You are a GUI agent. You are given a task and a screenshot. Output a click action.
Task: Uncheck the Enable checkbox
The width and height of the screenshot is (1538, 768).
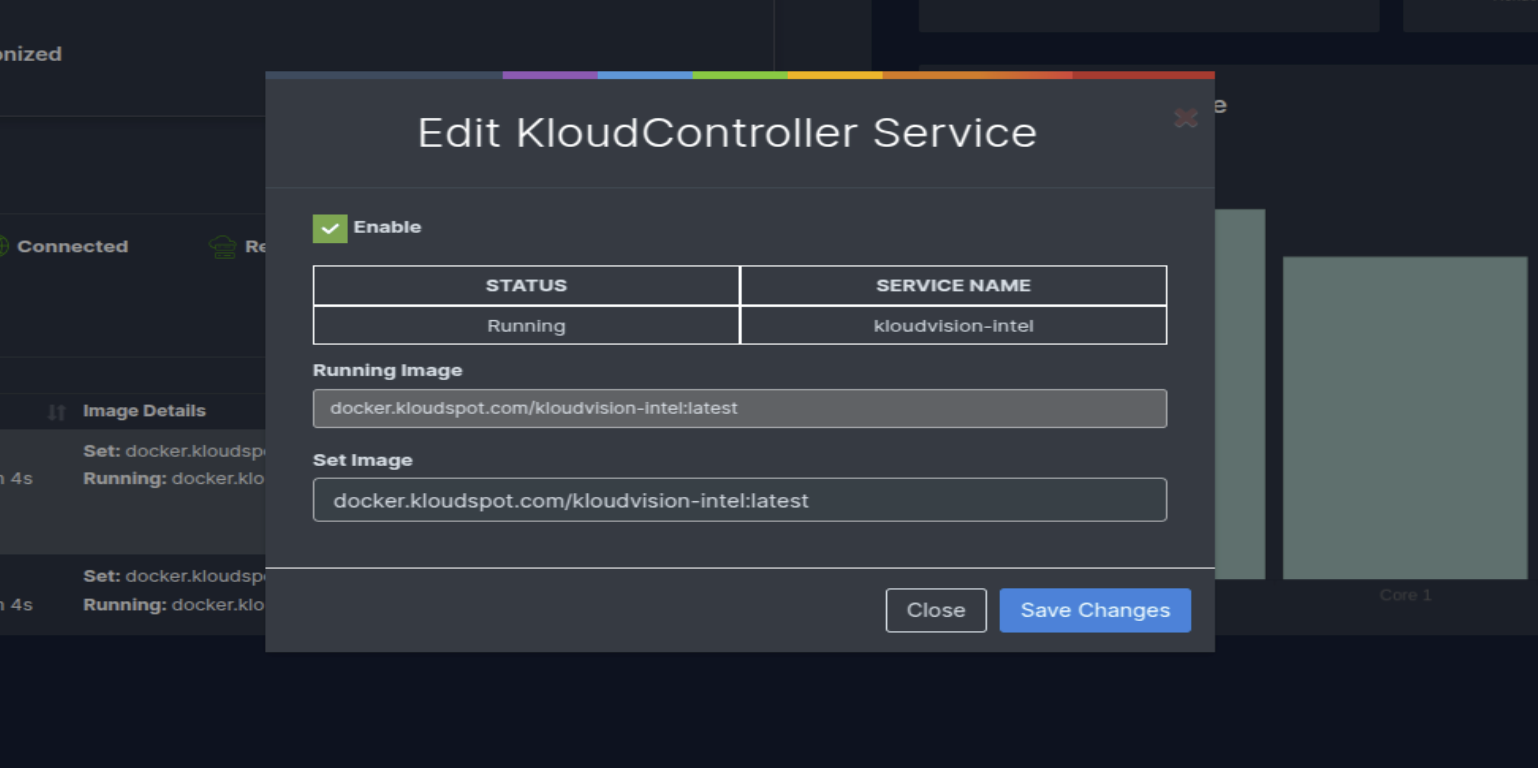330,228
